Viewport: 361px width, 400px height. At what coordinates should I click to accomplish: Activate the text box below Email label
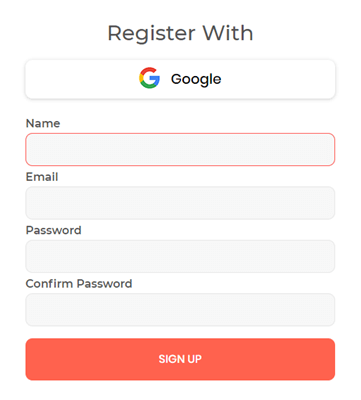click(x=180, y=203)
